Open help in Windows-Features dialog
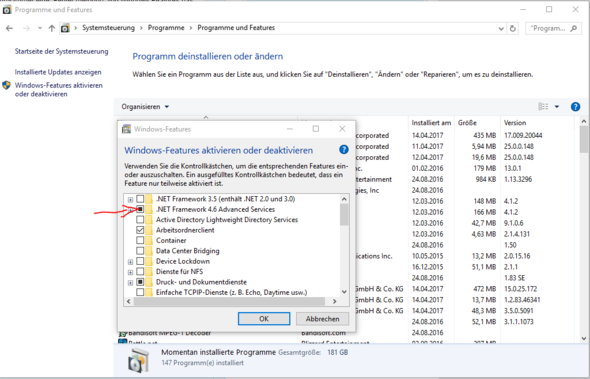 pos(344,149)
